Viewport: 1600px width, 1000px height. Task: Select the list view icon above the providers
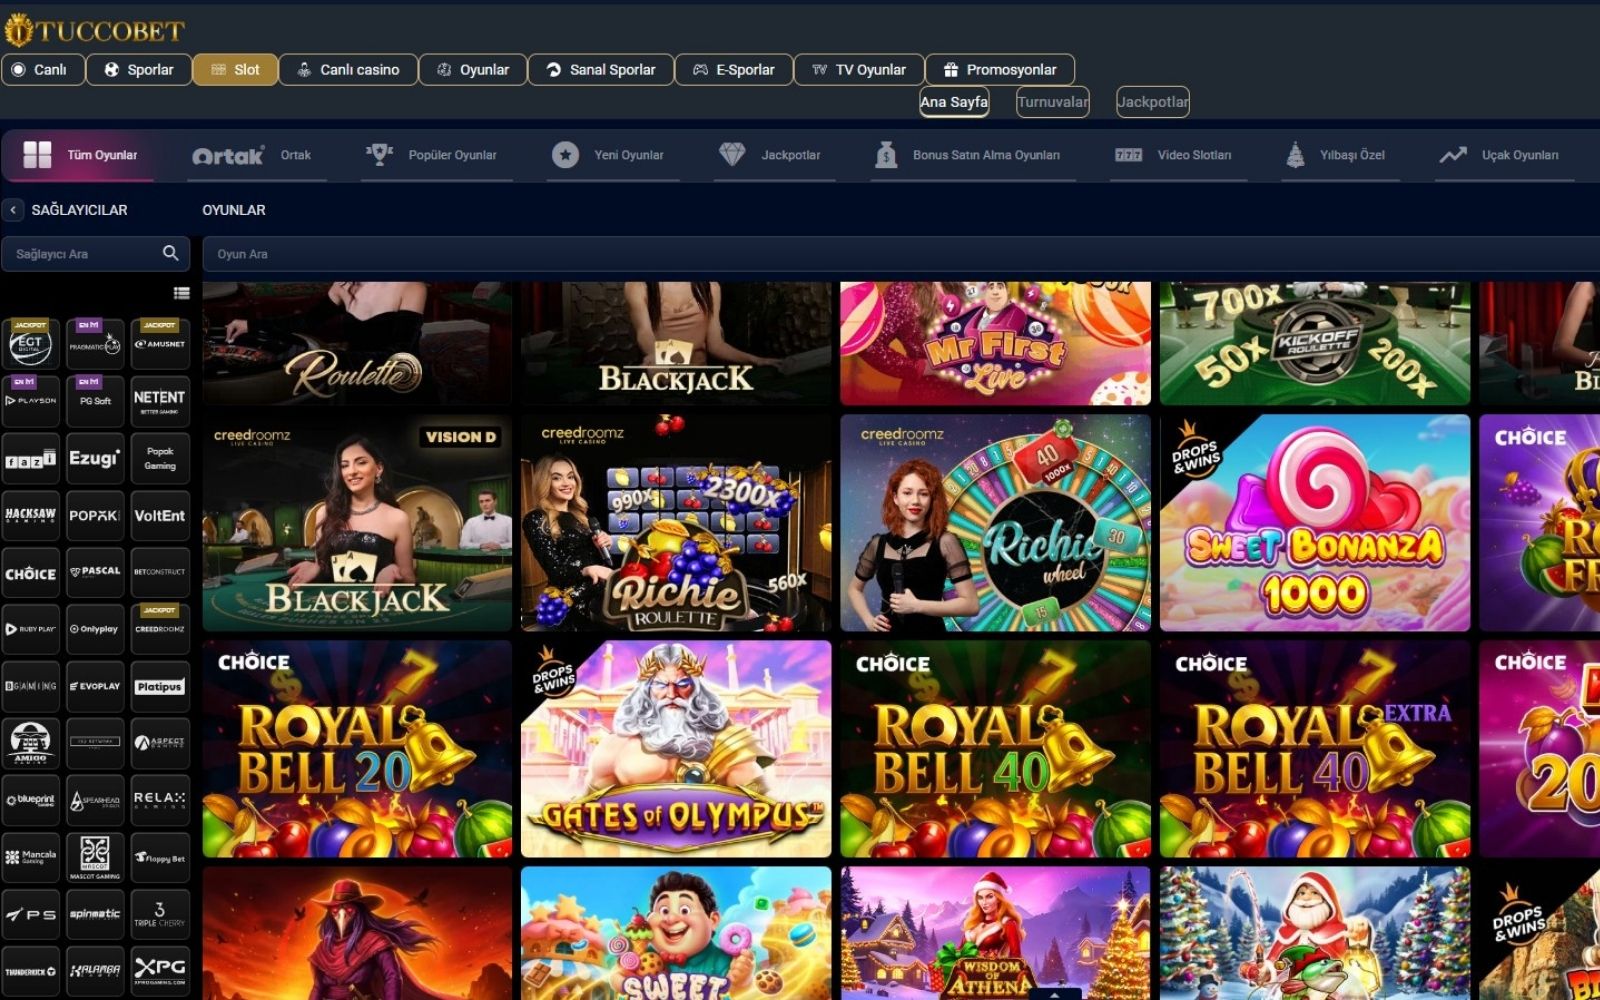tap(182, 294)
